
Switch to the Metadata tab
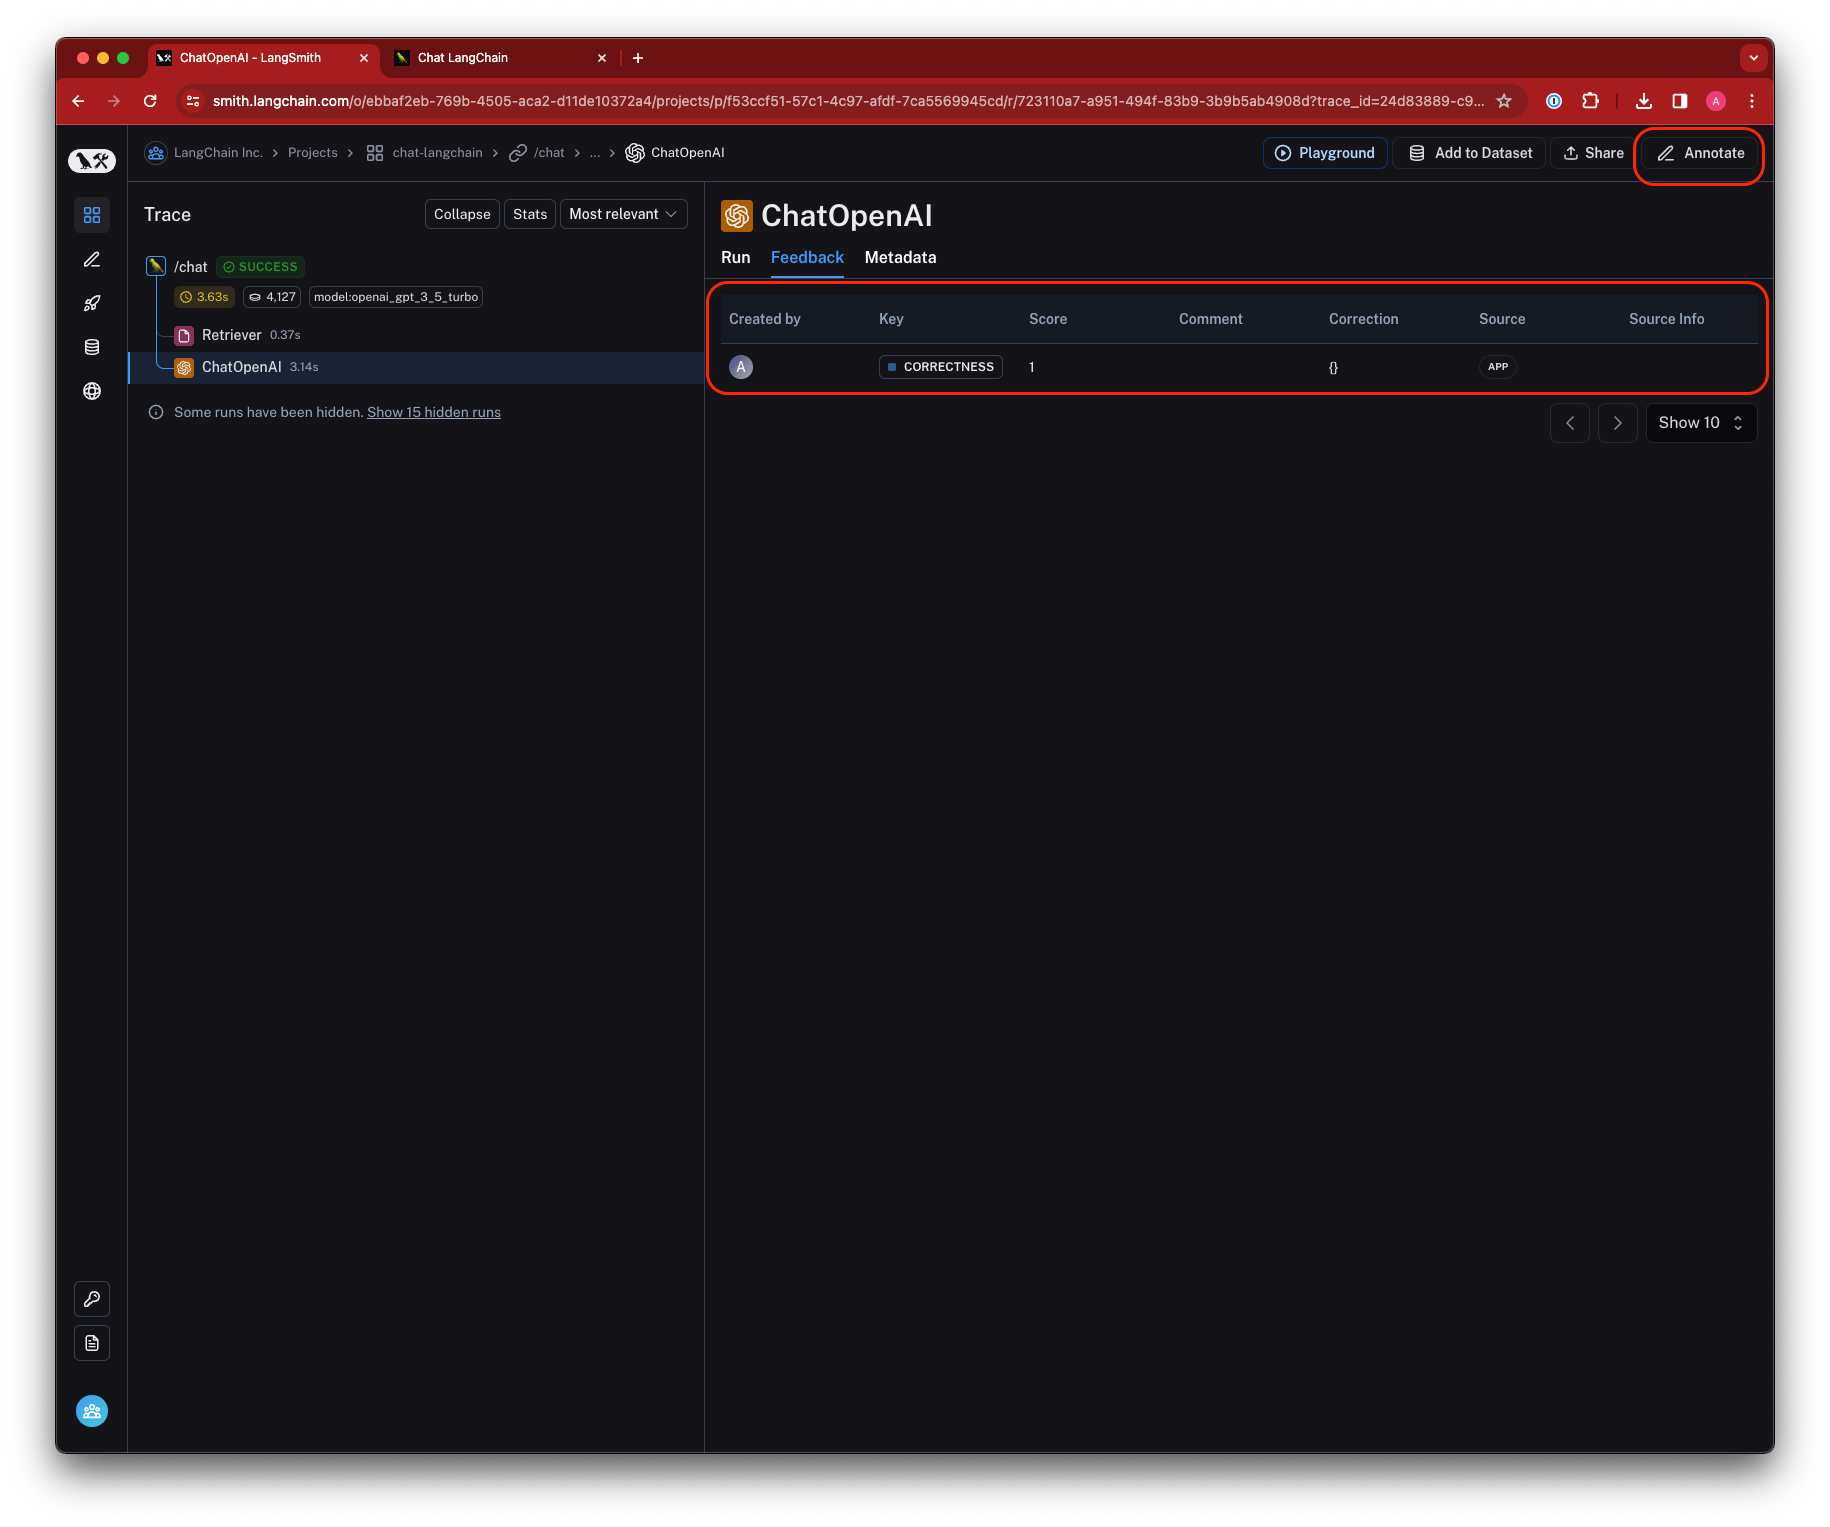[x=901, y=257]
